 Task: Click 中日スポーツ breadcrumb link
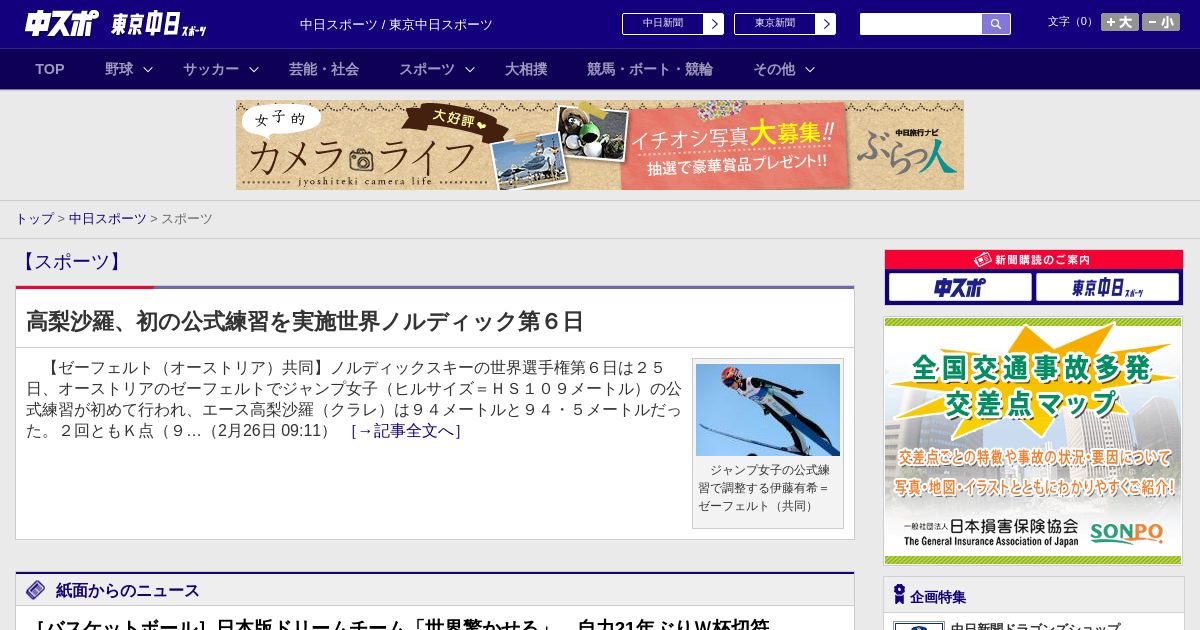107,218
